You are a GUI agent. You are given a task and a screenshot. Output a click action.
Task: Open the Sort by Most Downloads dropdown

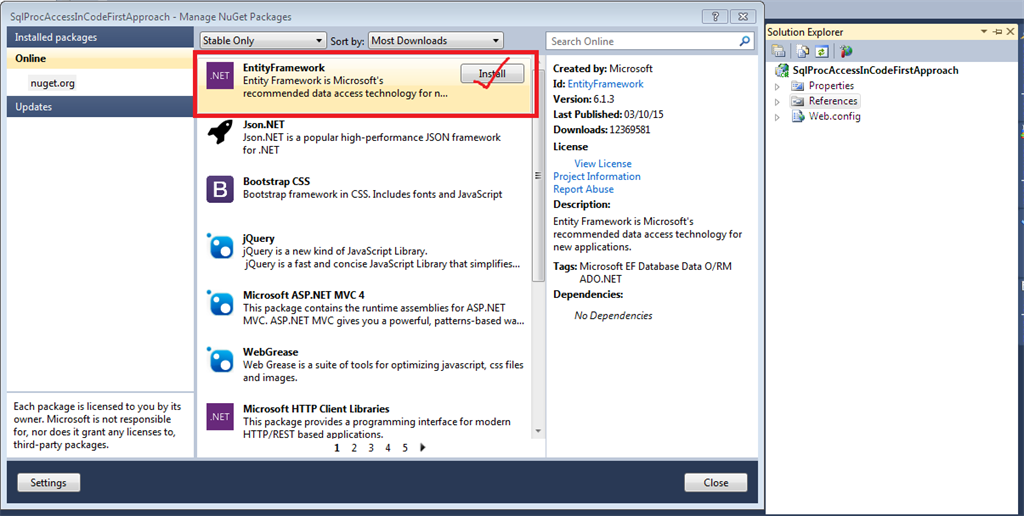click(436, 40)
